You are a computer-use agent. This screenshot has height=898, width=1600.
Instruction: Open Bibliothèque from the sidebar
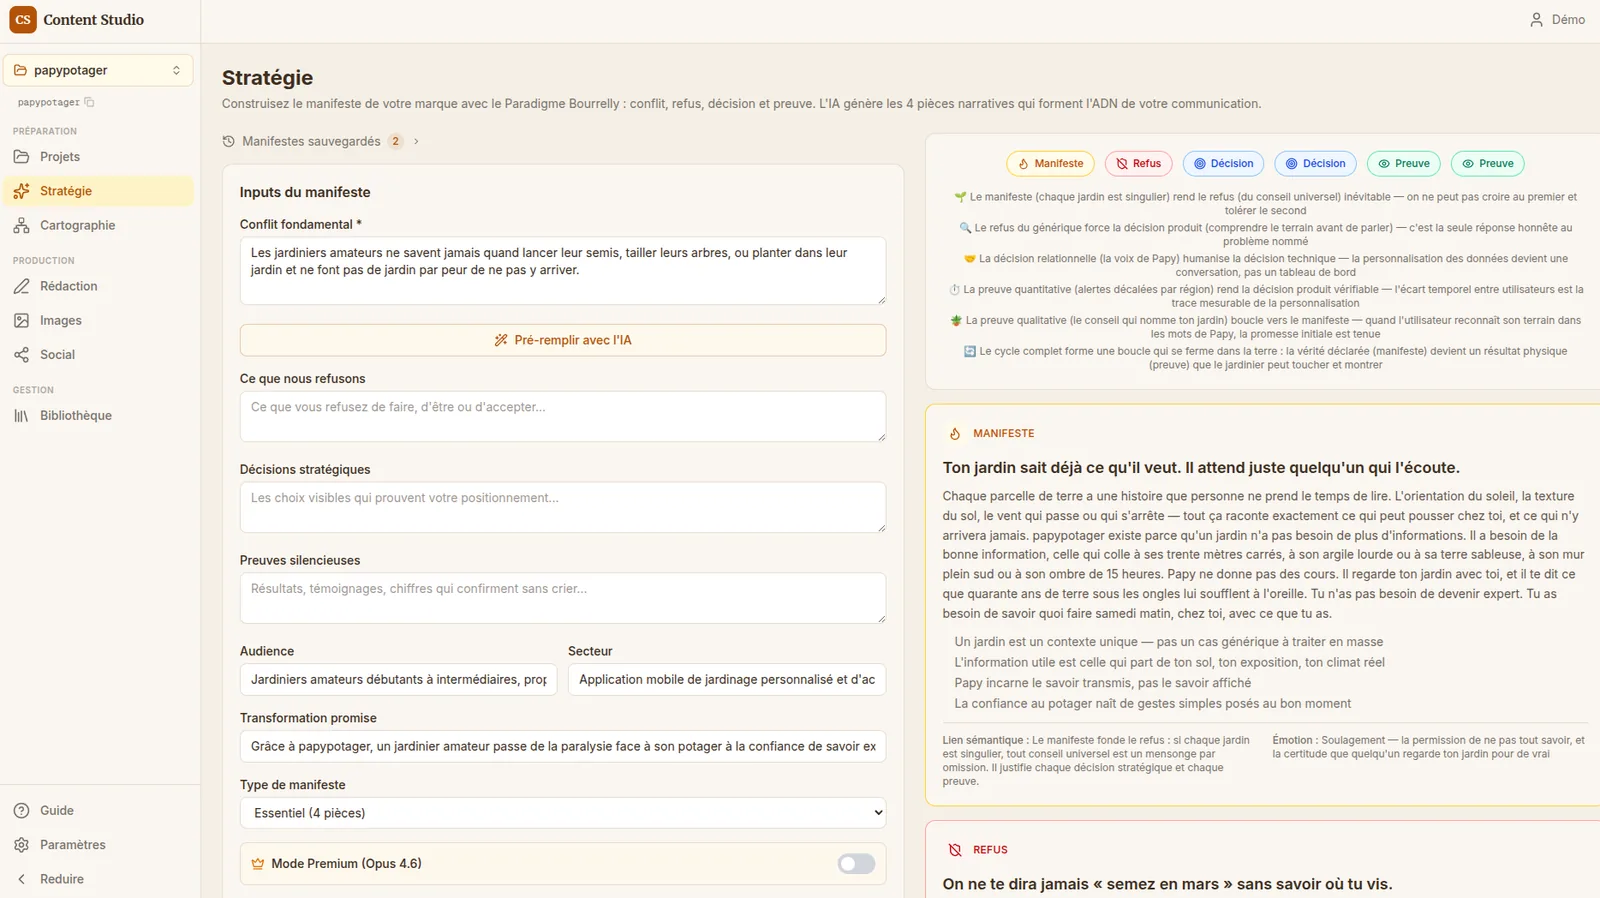pos(98,416)
